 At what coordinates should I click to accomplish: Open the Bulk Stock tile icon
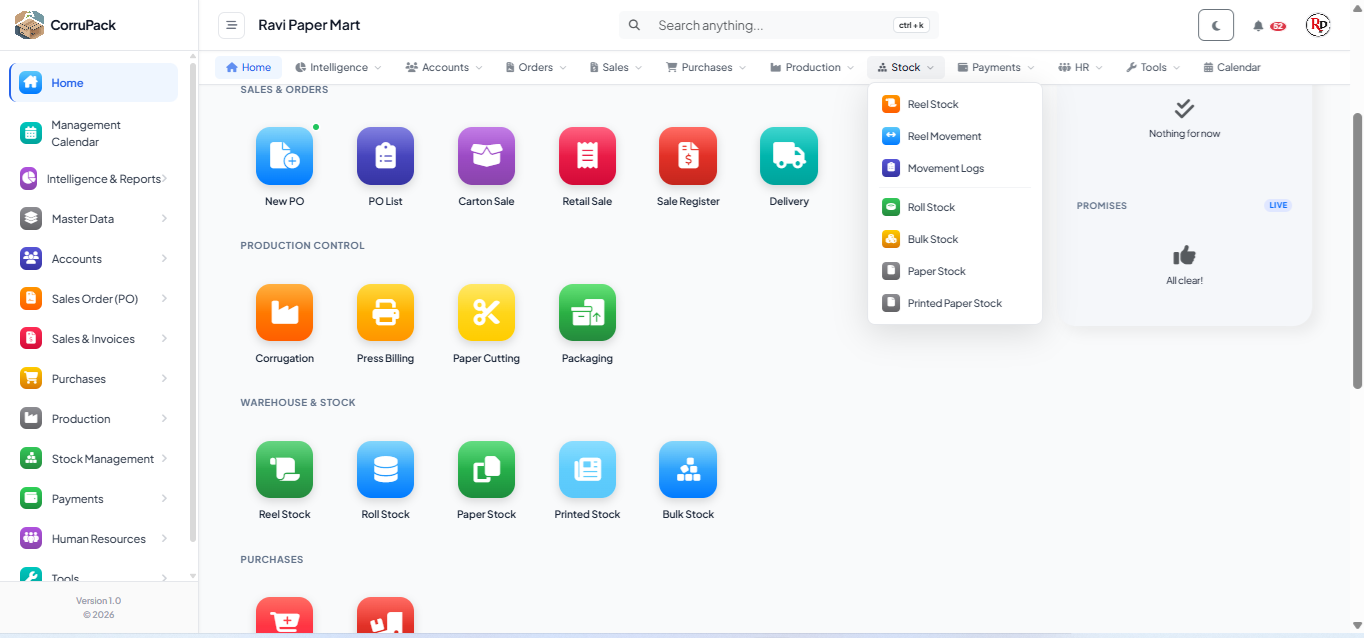(687, 470)
